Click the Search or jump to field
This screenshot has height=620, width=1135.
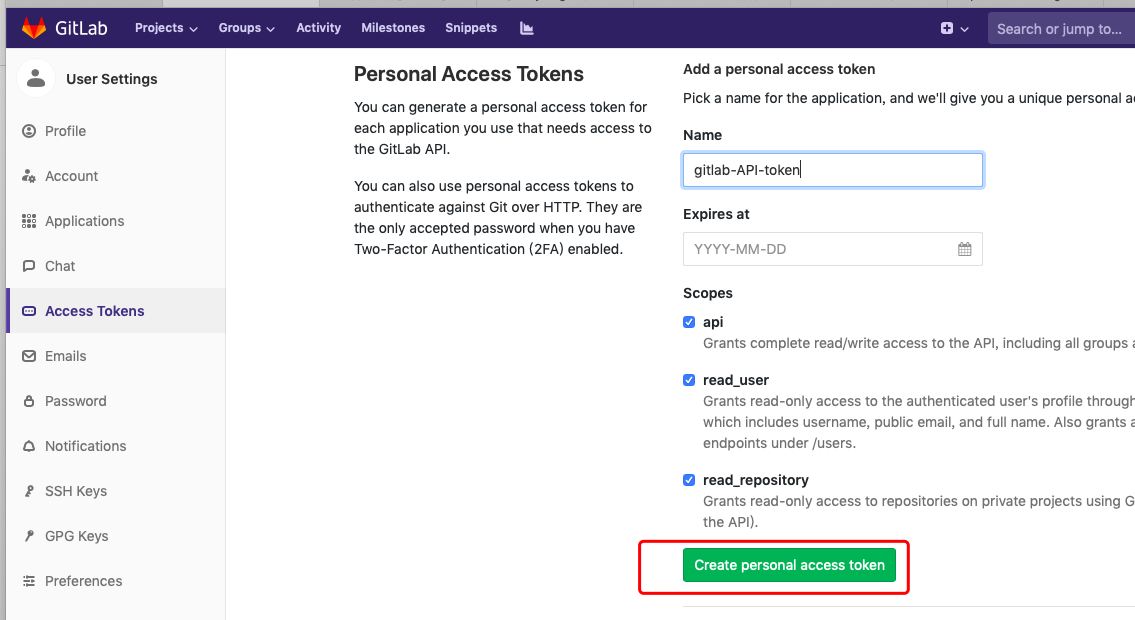1060,28
